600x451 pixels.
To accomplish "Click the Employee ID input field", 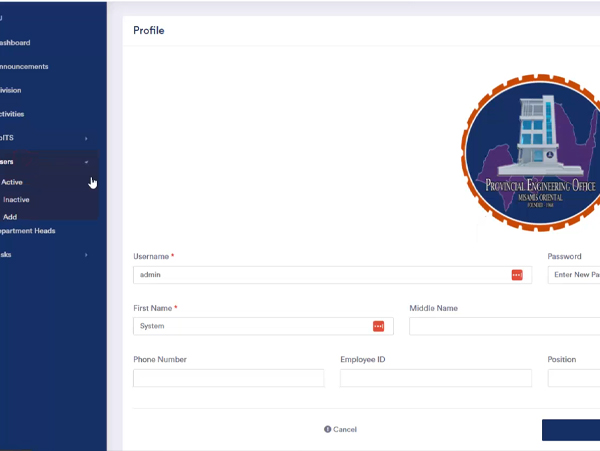I will 435,378.
